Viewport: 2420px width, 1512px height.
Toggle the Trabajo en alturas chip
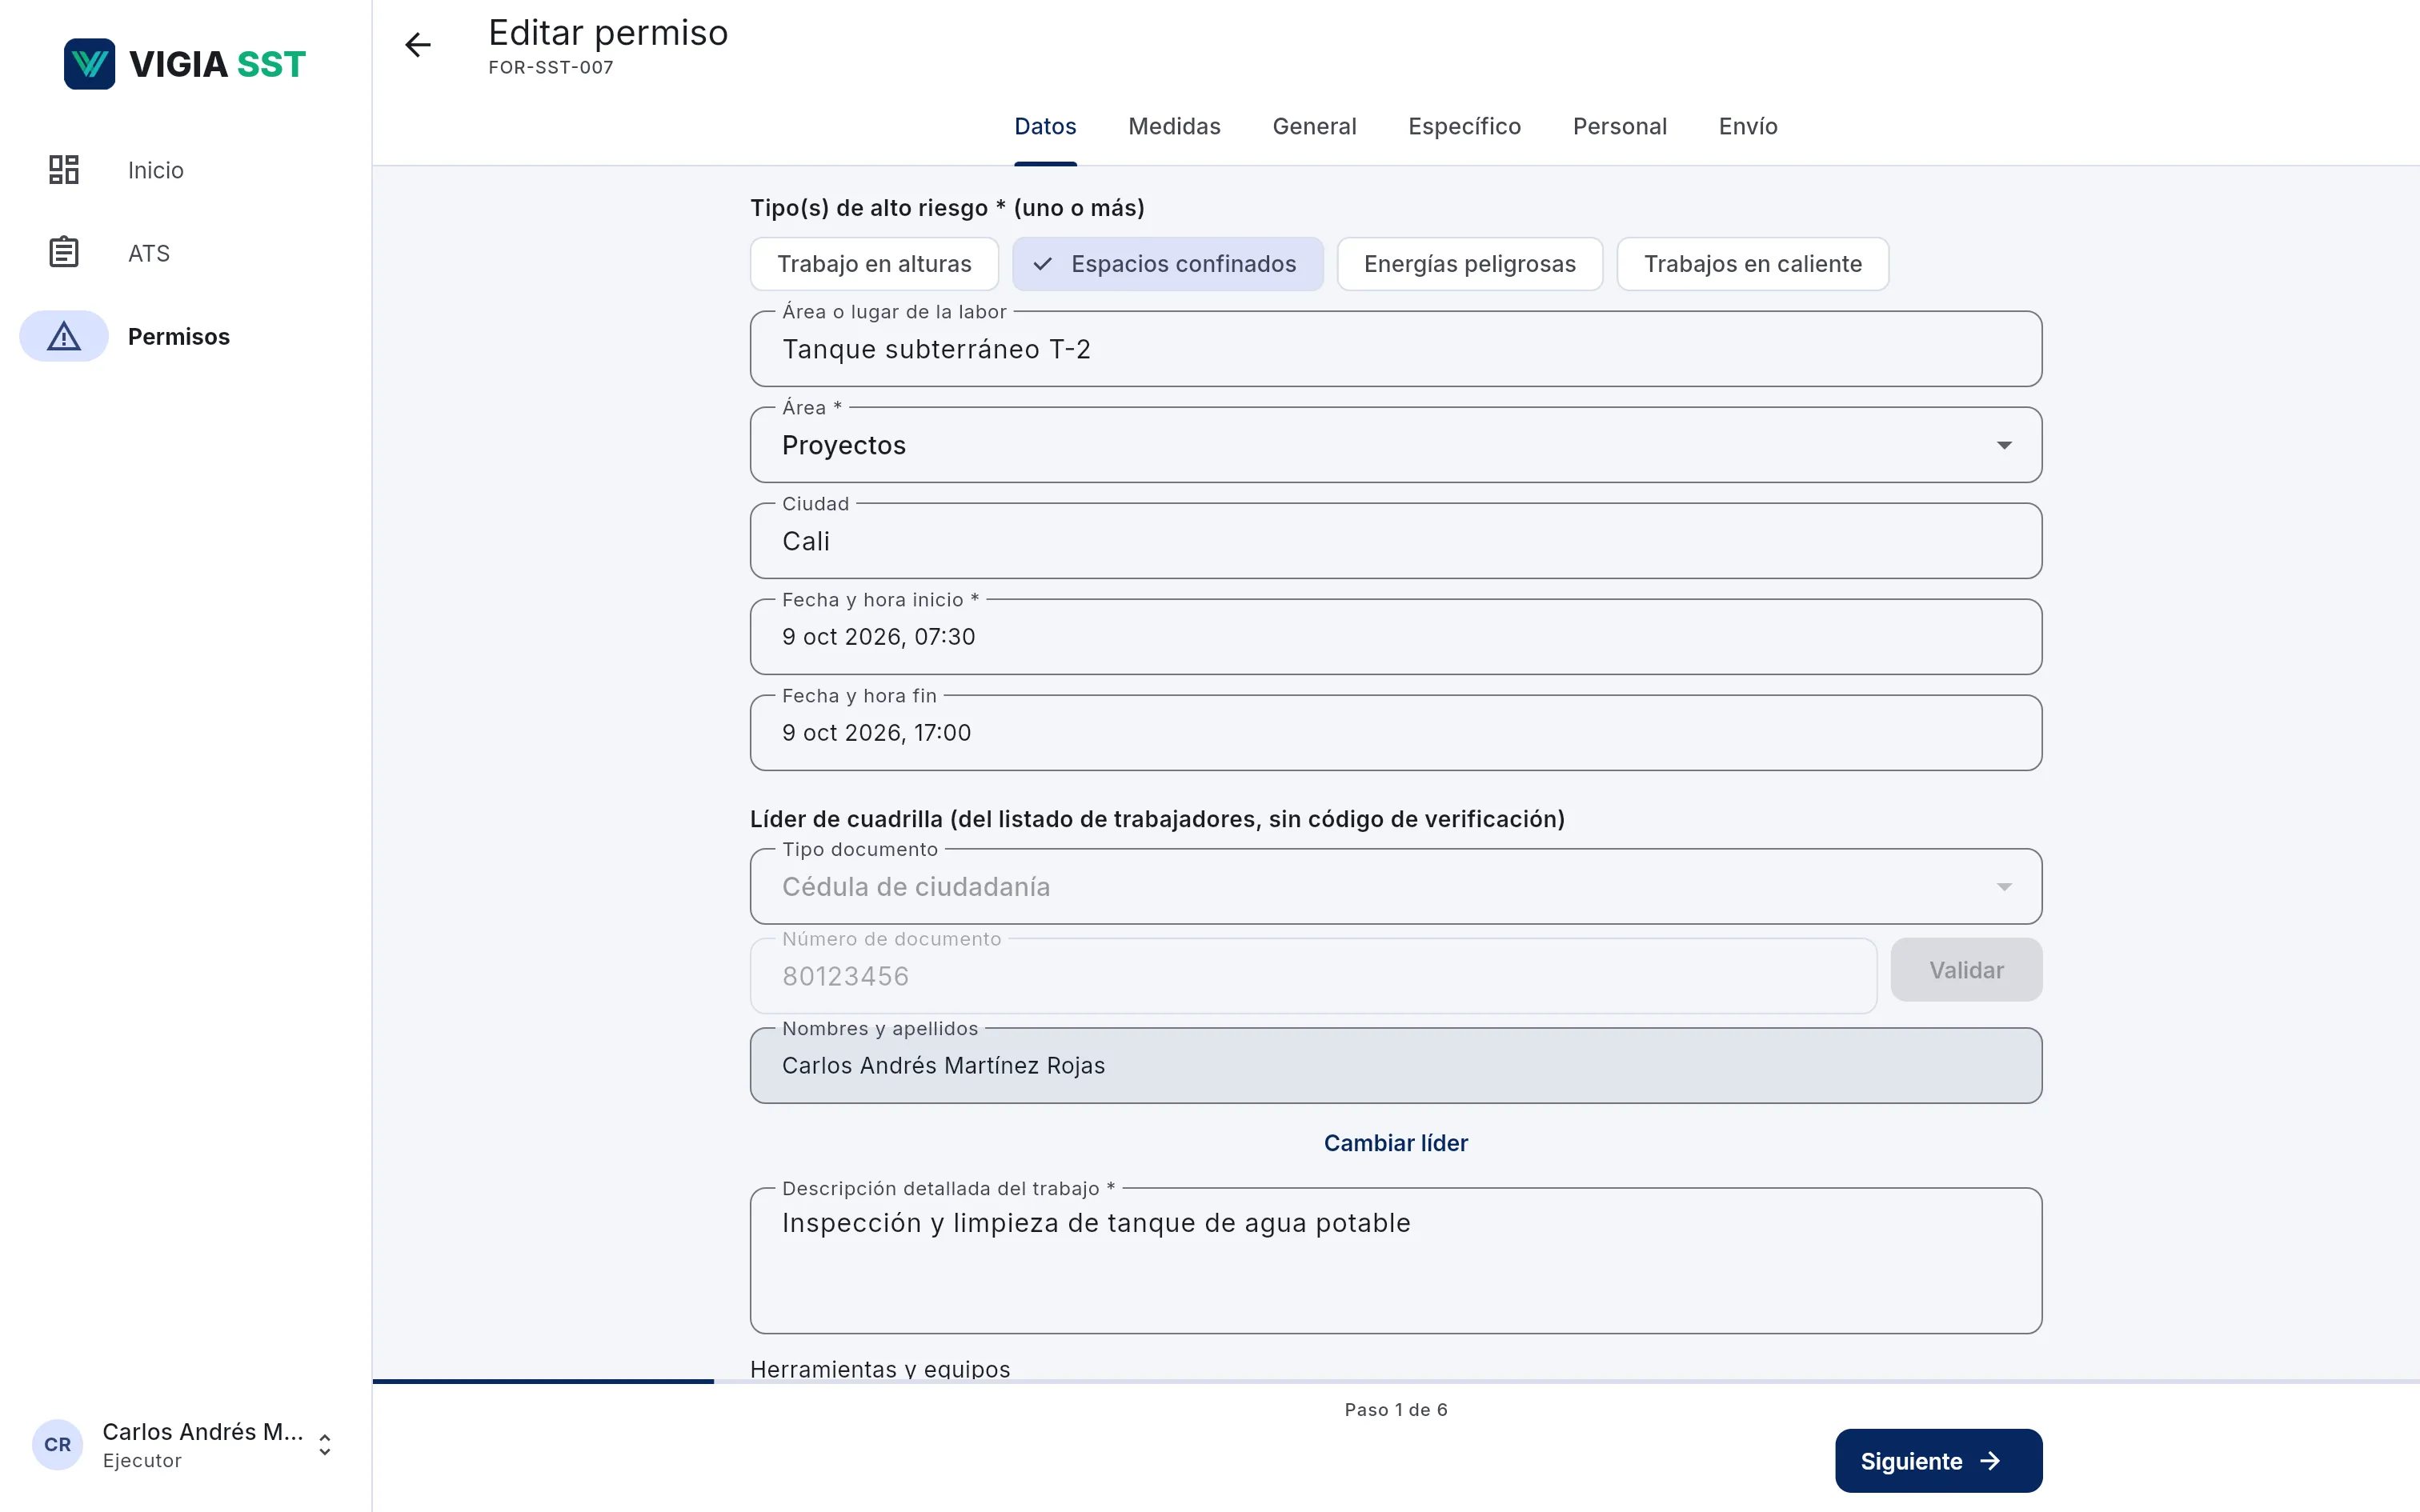pyautogui.click(x=874, y=264)
